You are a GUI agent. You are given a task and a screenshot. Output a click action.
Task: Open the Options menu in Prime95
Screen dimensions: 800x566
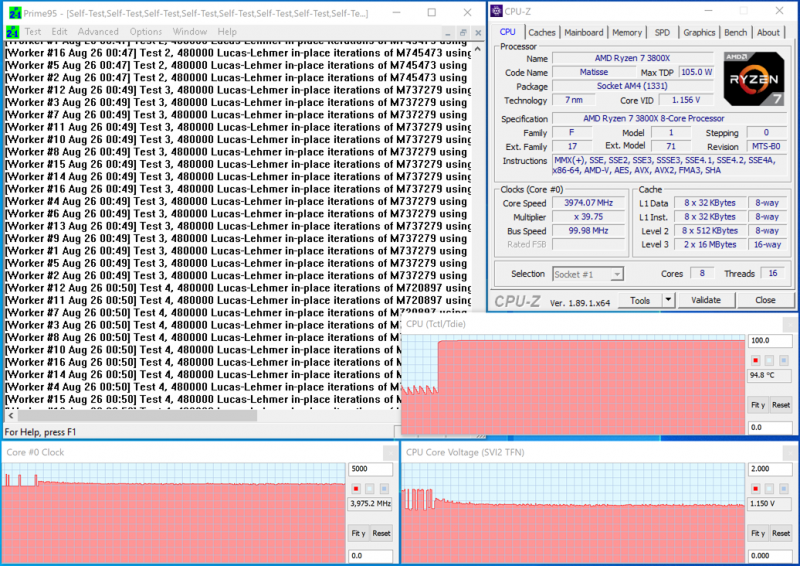pyautogui.click(x=145, y=32)
